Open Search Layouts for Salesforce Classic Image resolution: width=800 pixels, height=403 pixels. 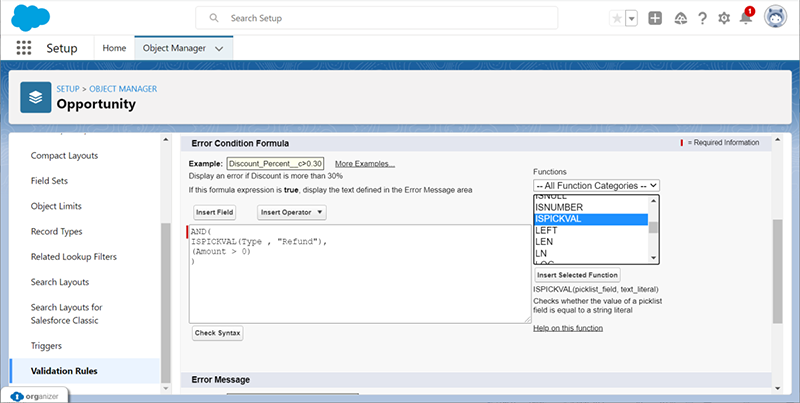point(66,314)
